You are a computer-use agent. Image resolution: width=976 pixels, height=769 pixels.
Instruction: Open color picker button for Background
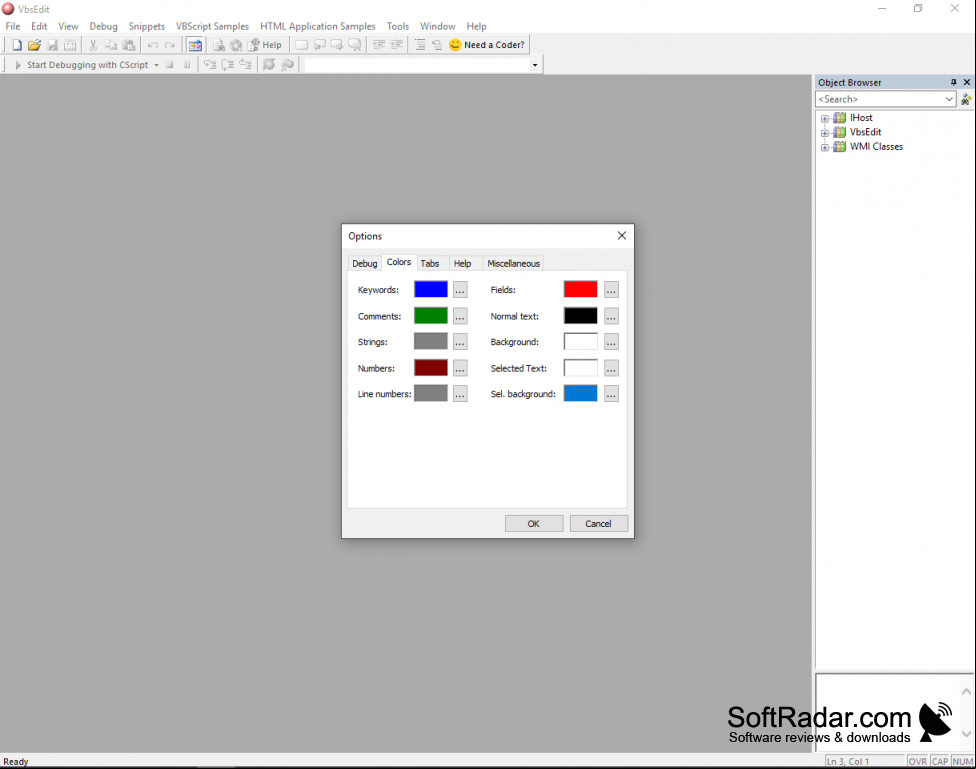pos(611,342)
